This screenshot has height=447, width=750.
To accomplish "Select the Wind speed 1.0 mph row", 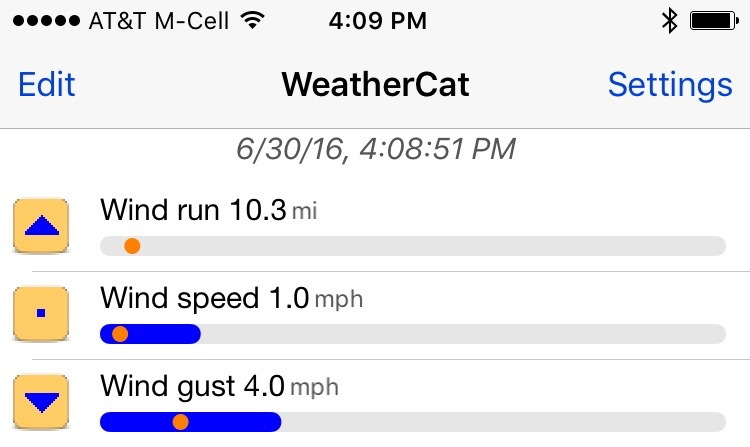I will click(375, 316).
